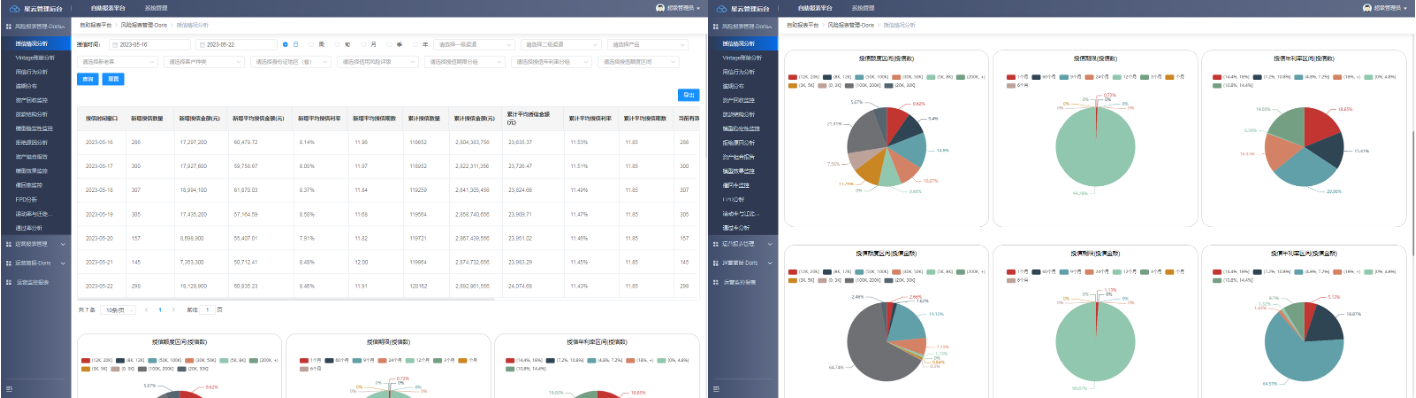Click the sidebar collapse hamburger icon in right window
Viewport: 1416px width, 398px height.
click(x=715, y=388)
